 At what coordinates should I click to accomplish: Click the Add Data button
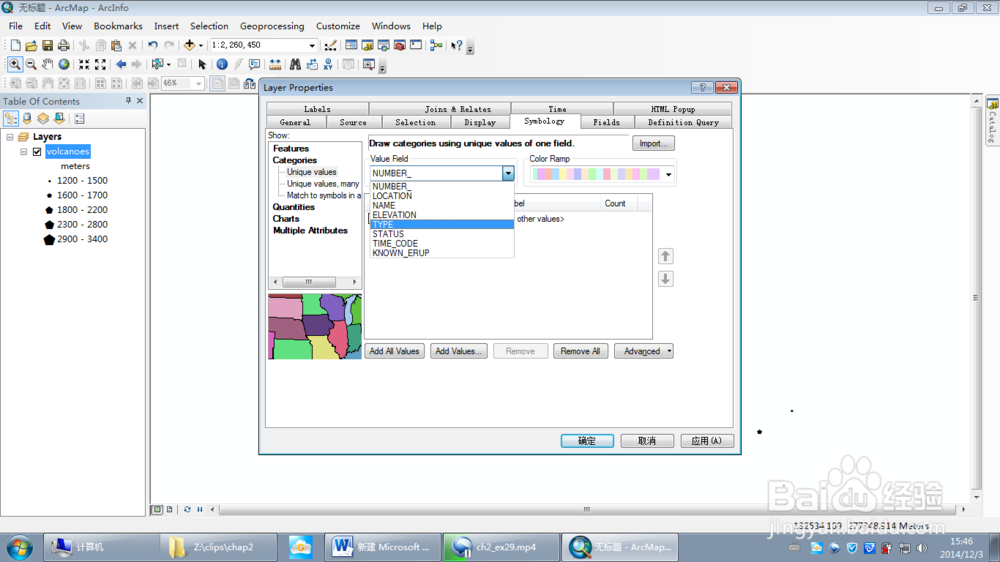[189, 45]
